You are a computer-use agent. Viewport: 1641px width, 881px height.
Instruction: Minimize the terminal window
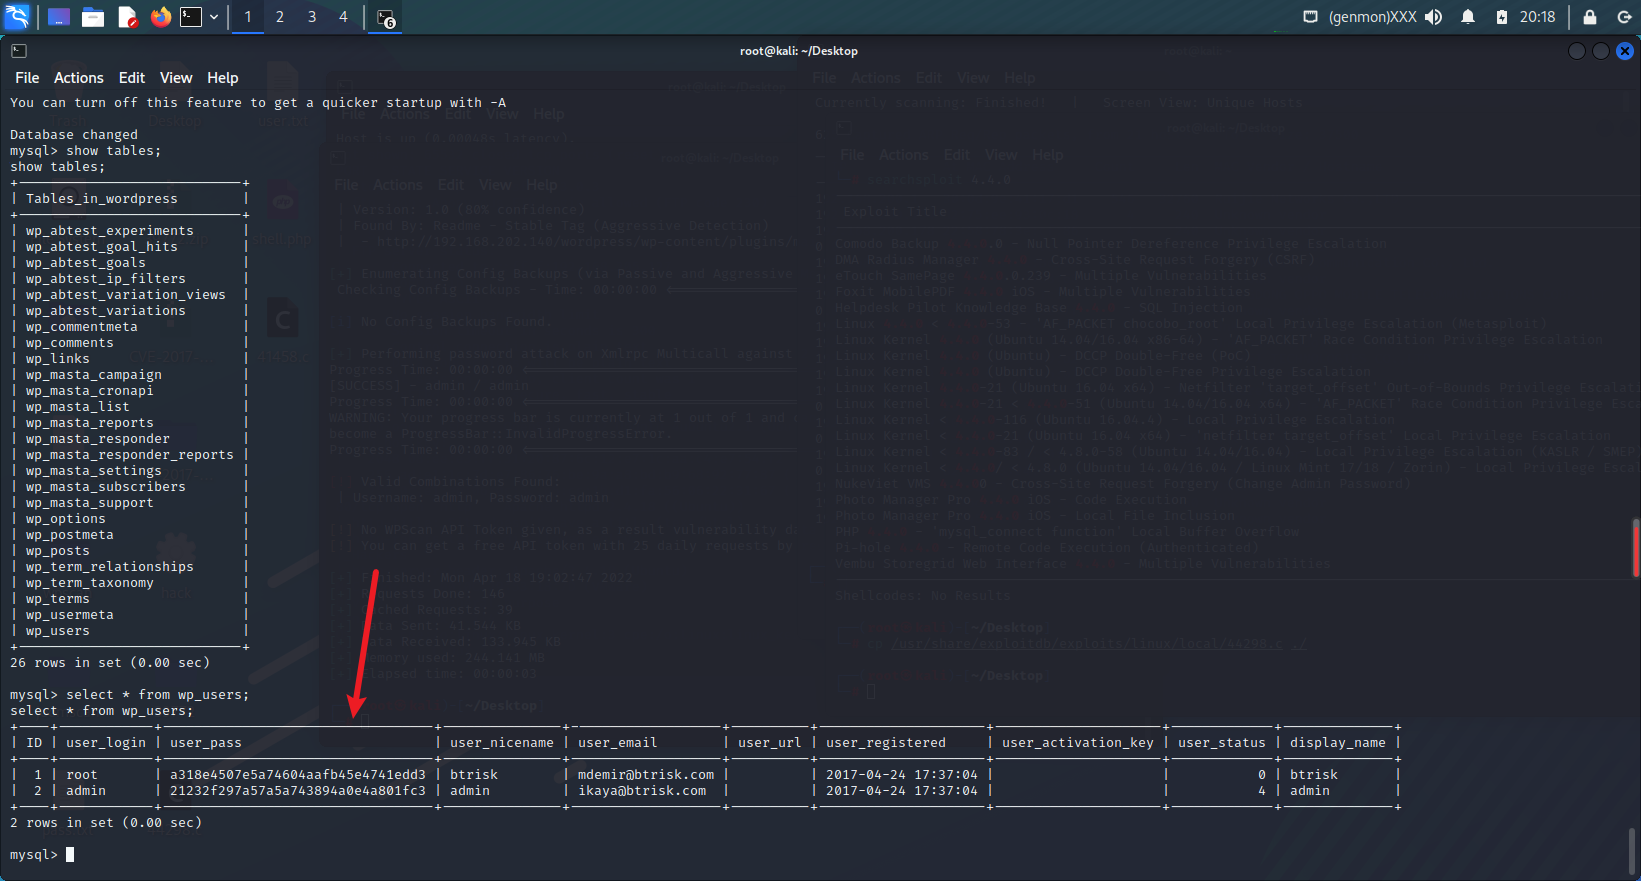pyautogui.click(x=1577, y=51)
